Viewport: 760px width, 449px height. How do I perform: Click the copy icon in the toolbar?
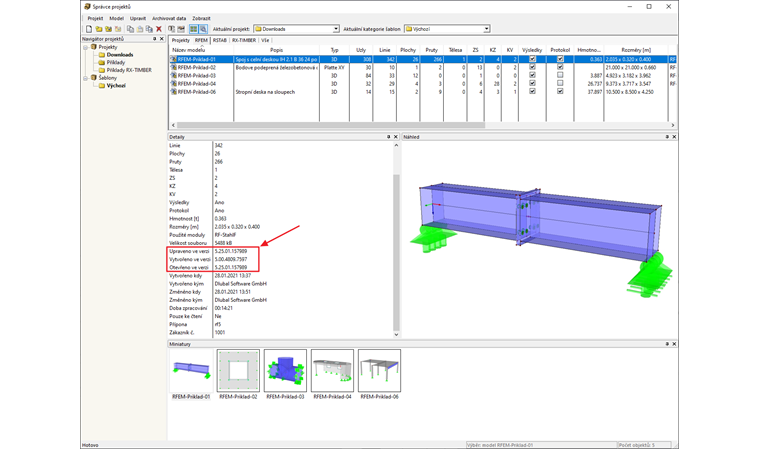(130, 29)
